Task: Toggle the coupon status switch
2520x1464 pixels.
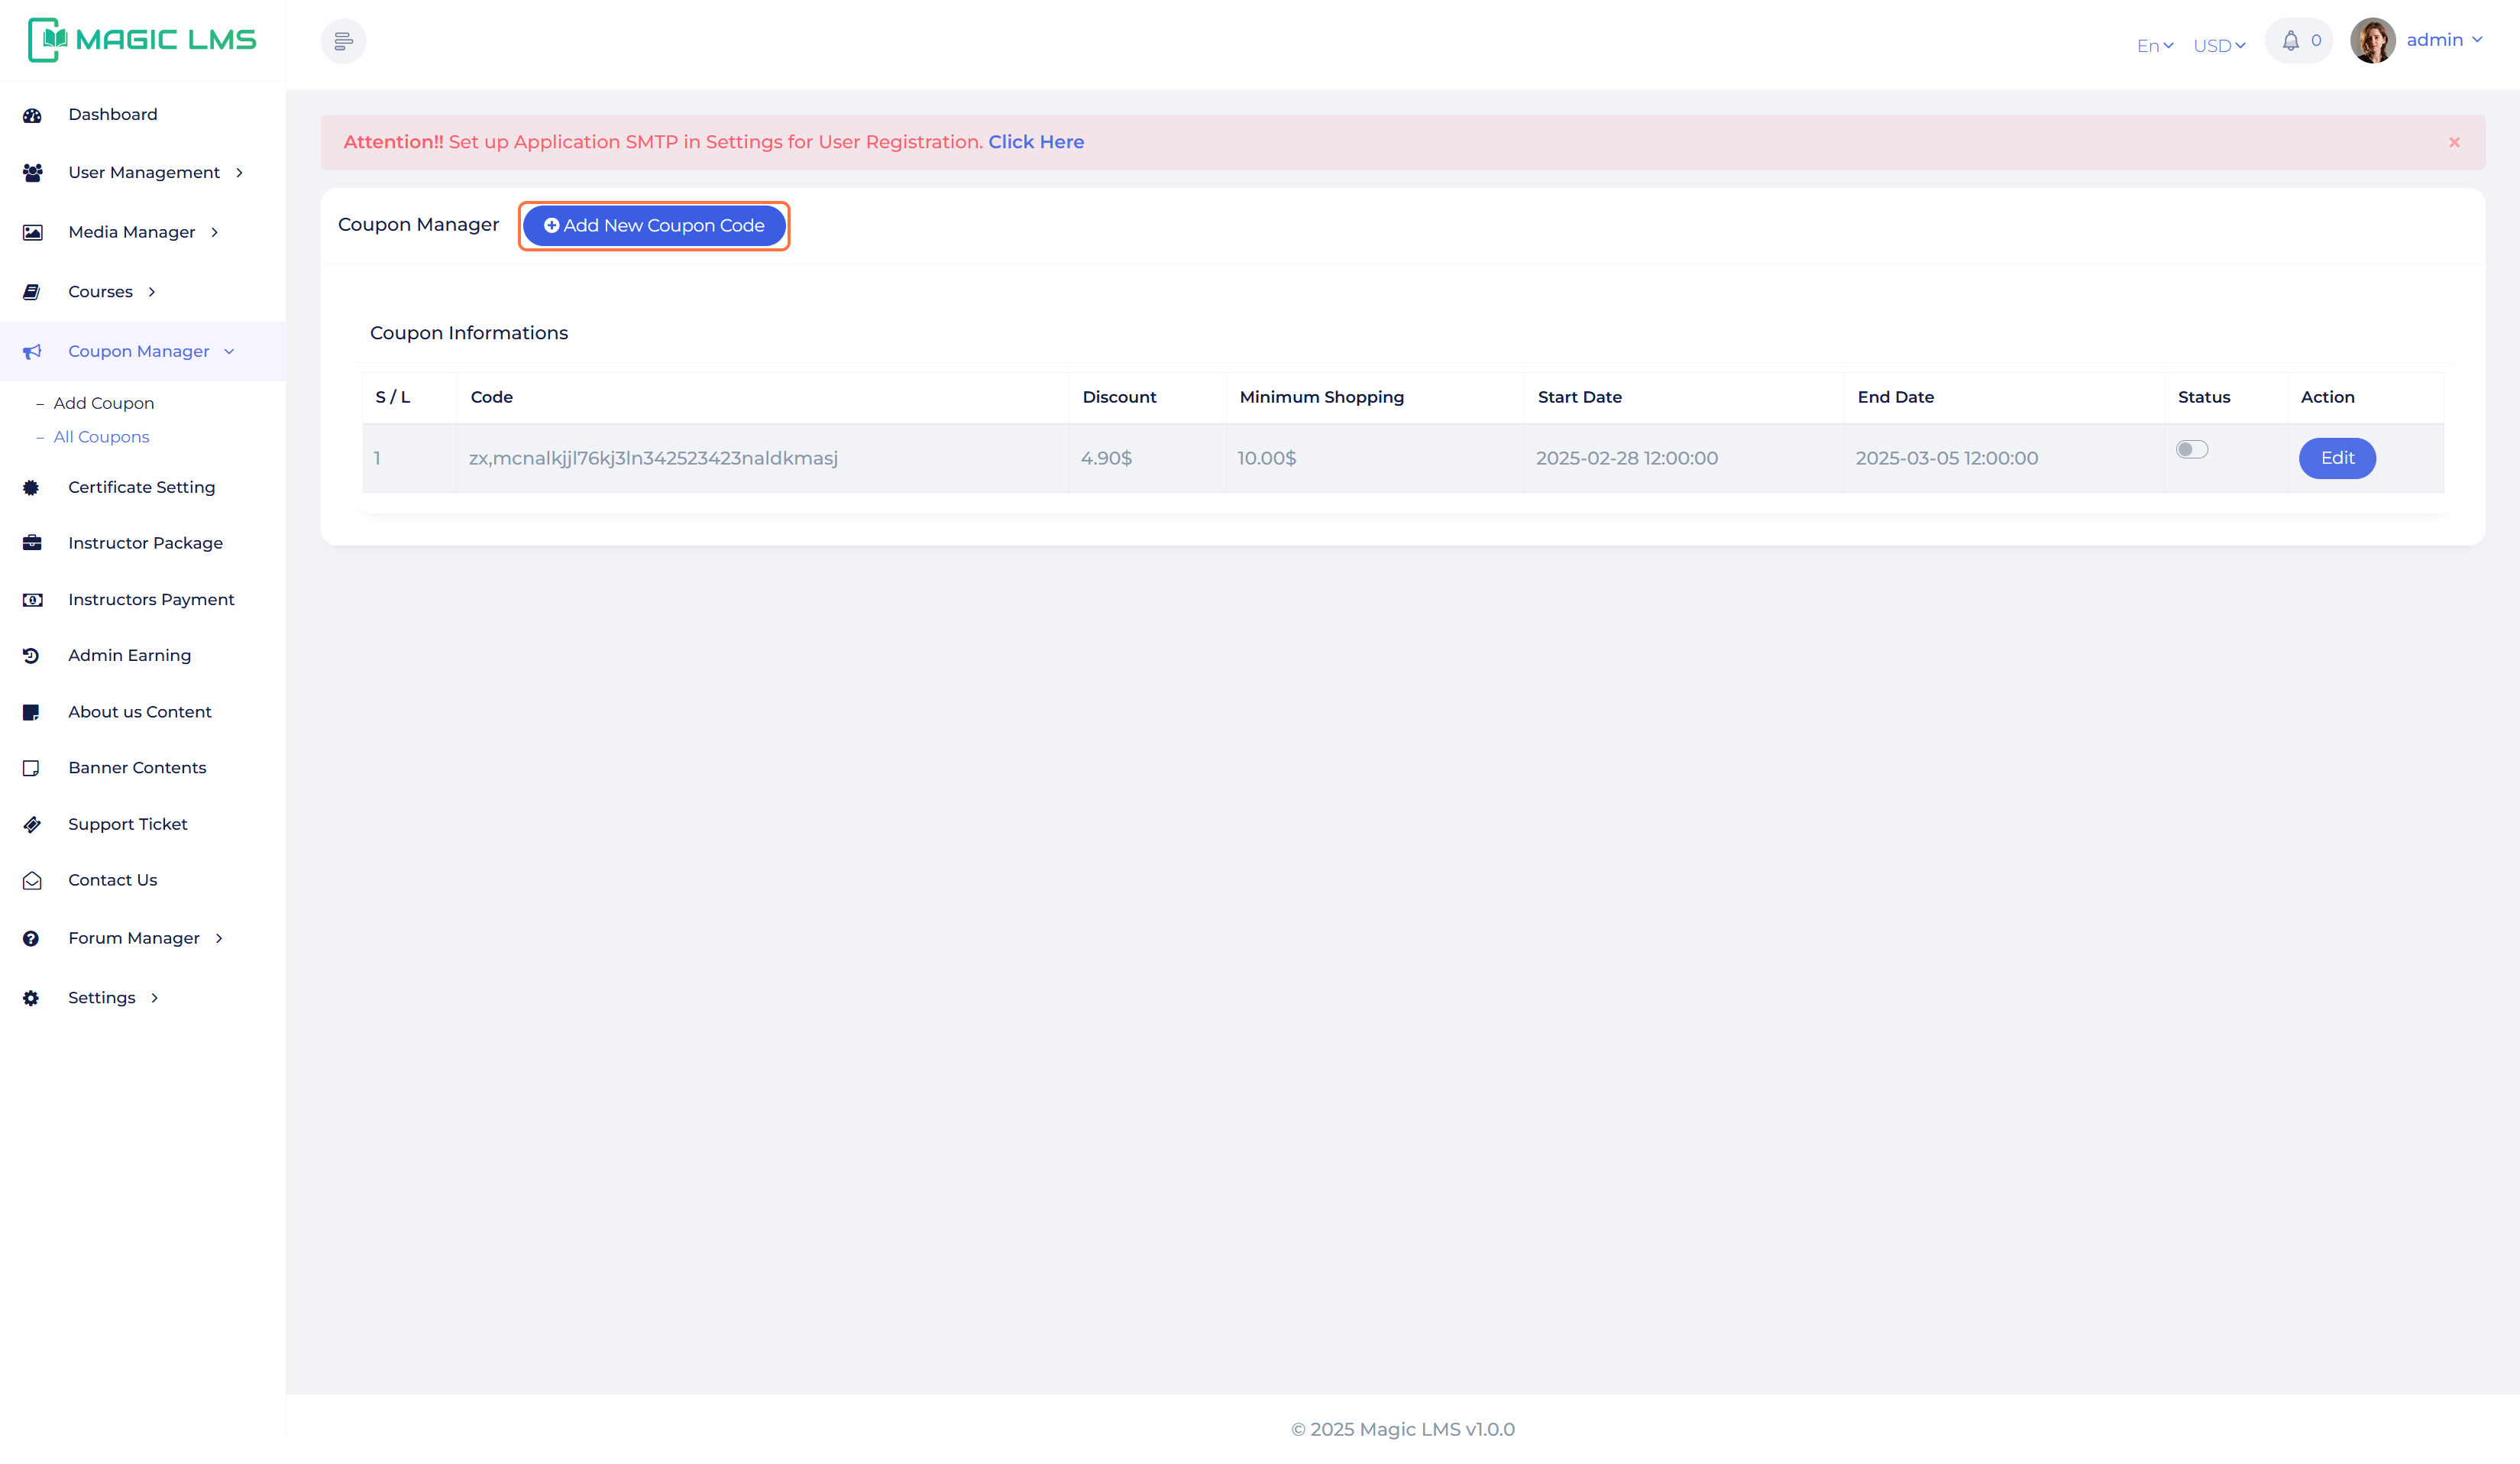Action: 2192,450
